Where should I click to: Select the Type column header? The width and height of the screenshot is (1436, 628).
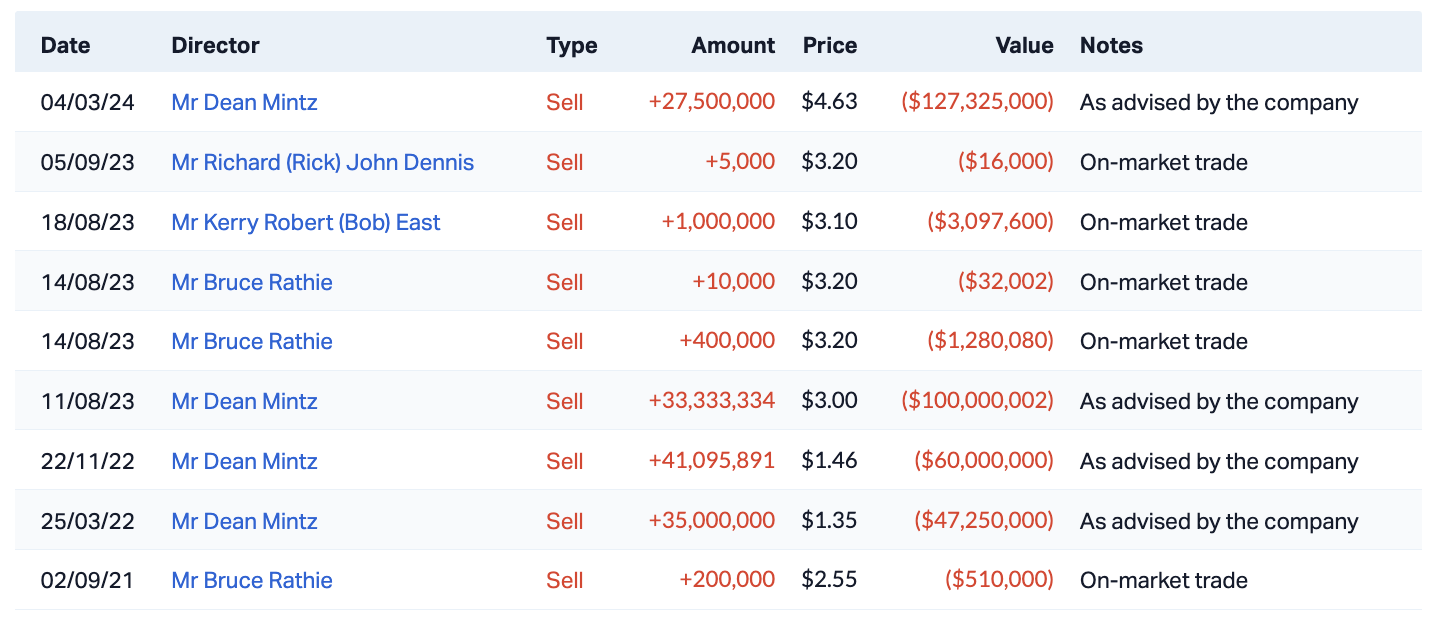click(x=571, y=45)
